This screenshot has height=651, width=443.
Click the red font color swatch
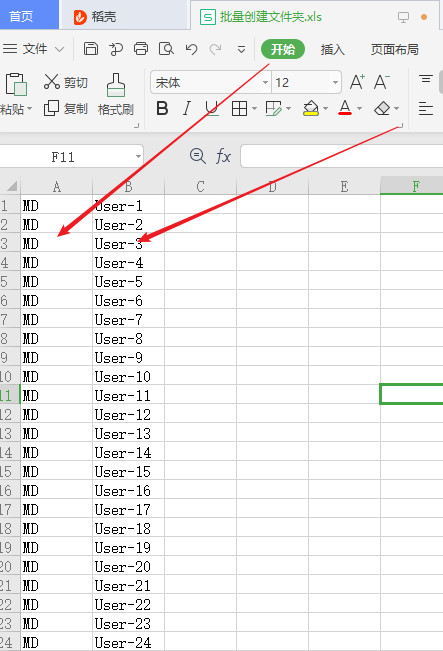click(x=345, y=108)
